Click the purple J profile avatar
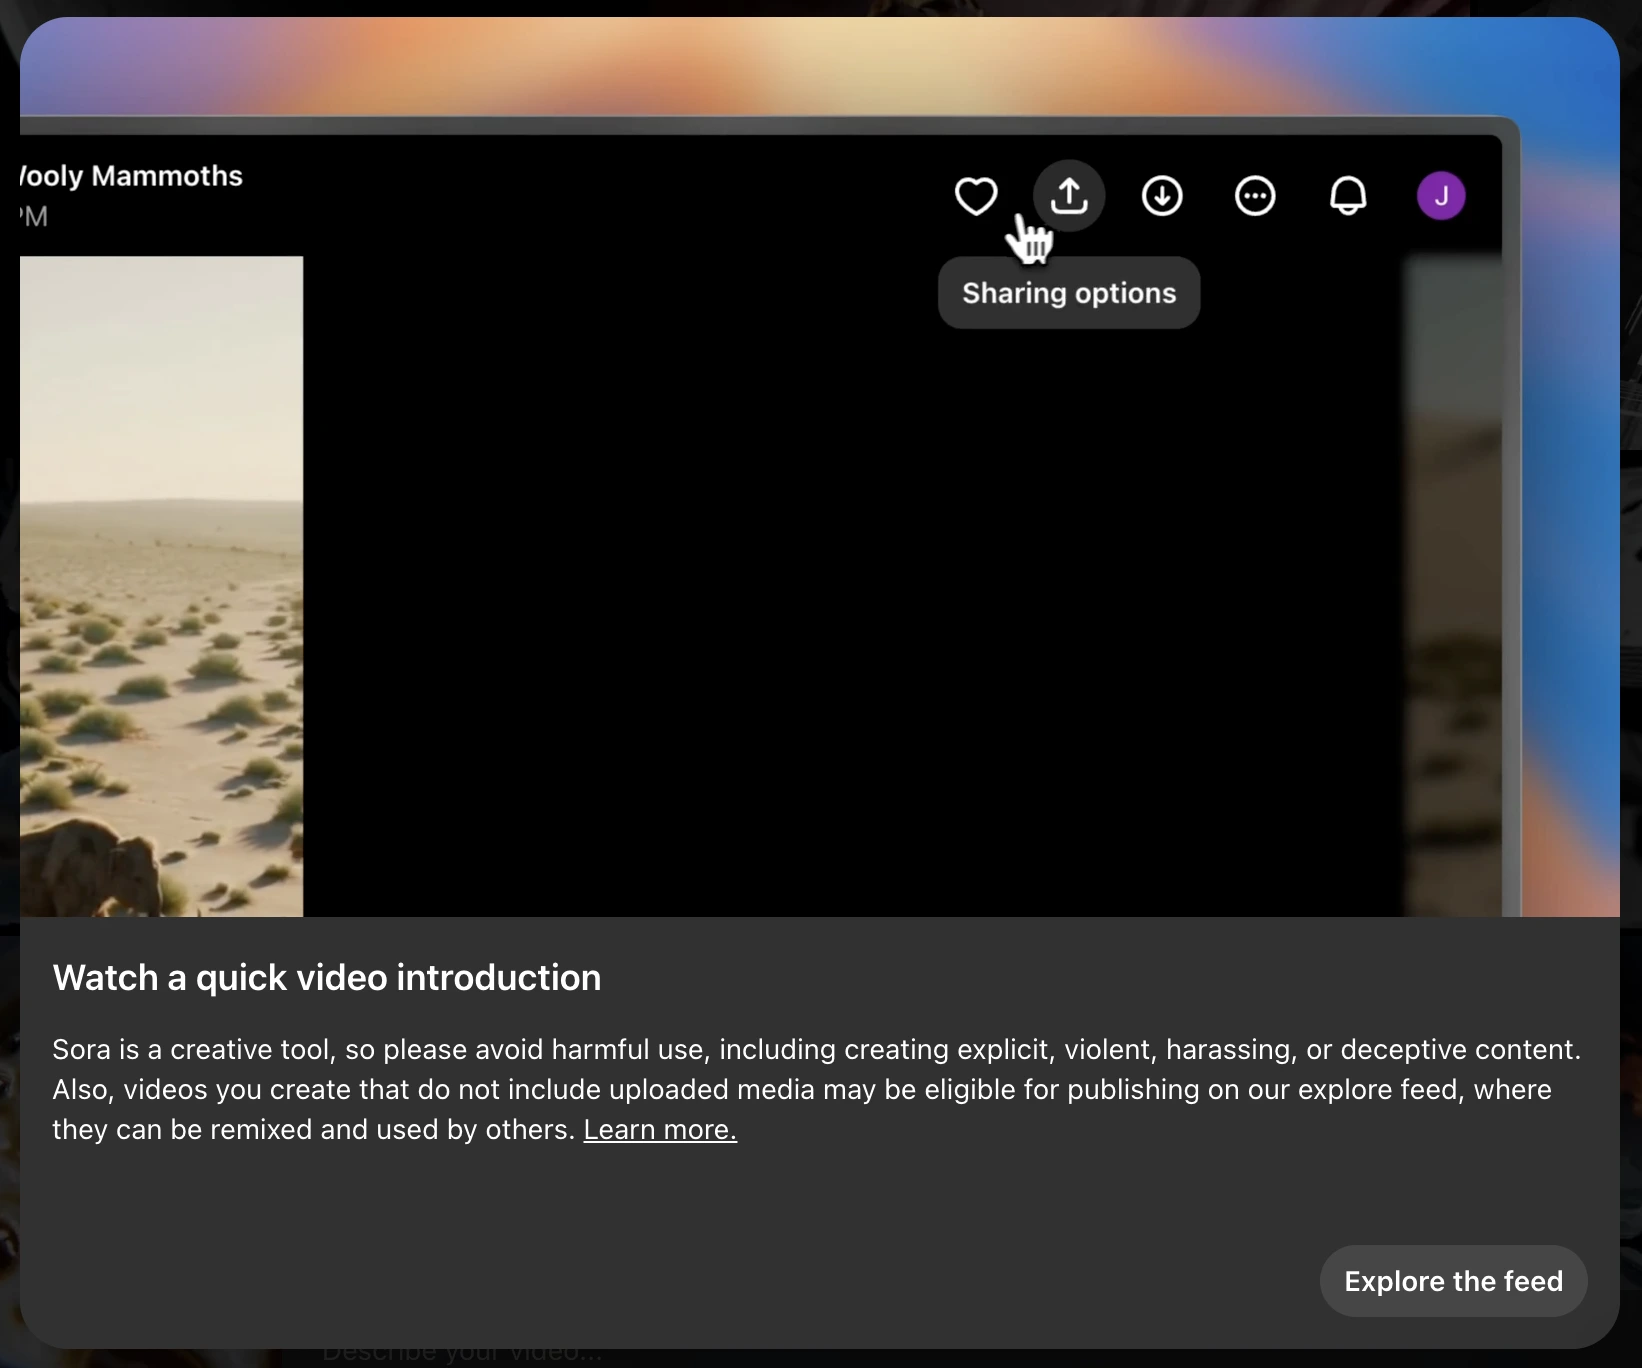The image size is (1642, 1368). pyautogui.click(x=1441, y=196)
